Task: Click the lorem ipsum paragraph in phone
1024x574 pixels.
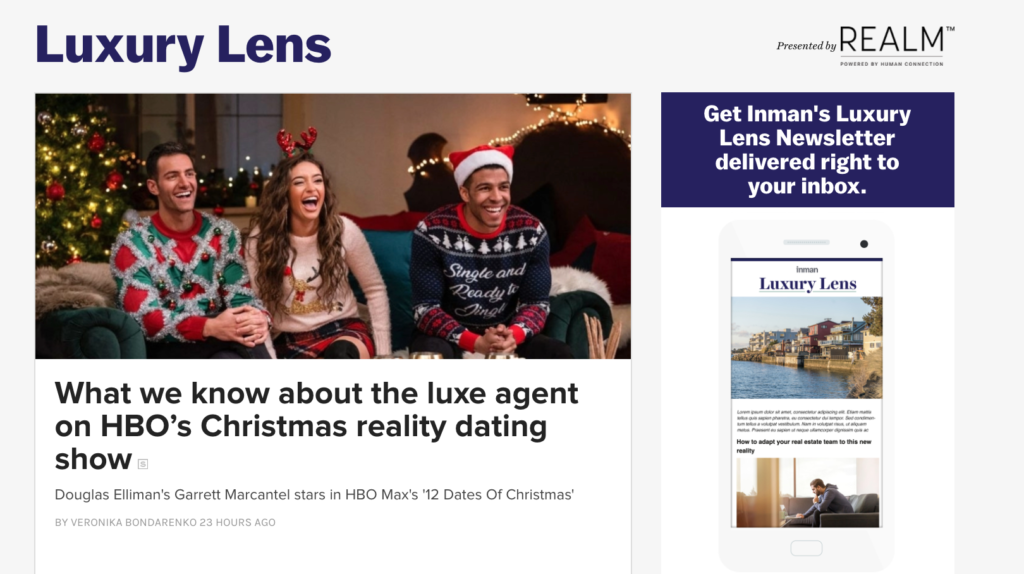Action: 804,421
